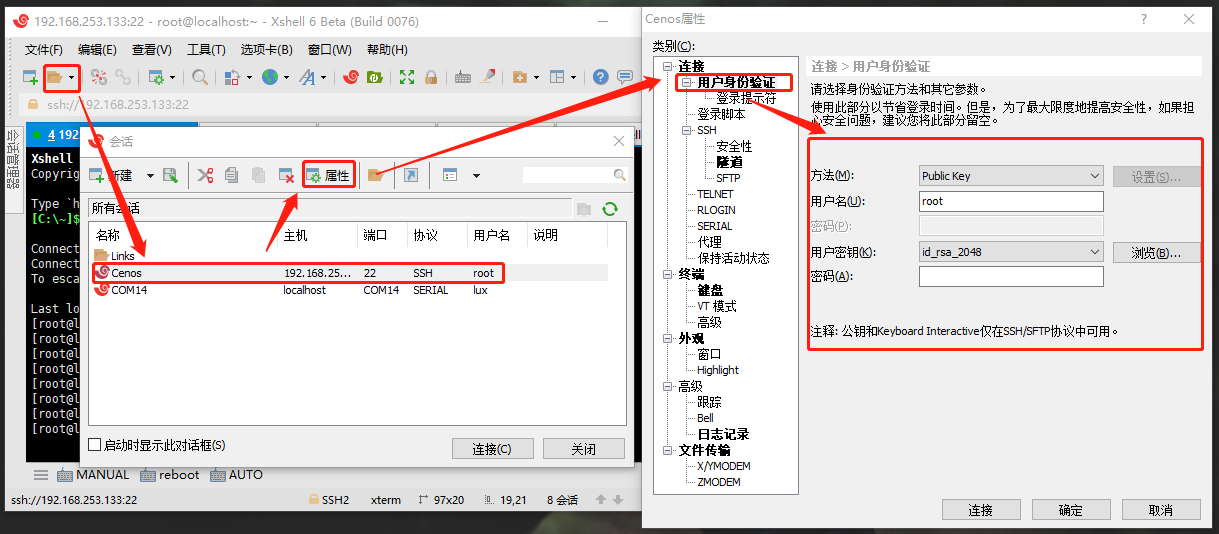Click delete session red X icon
Viewport: 1219px width, 534px height.
tap(286, 175)
